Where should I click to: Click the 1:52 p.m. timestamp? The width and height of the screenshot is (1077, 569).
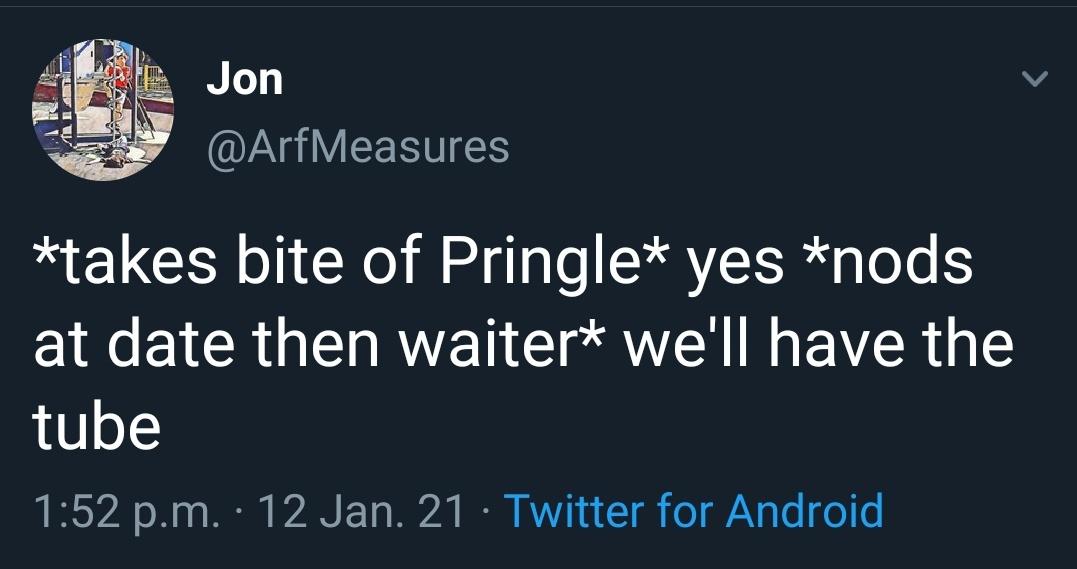pos(122,510)
